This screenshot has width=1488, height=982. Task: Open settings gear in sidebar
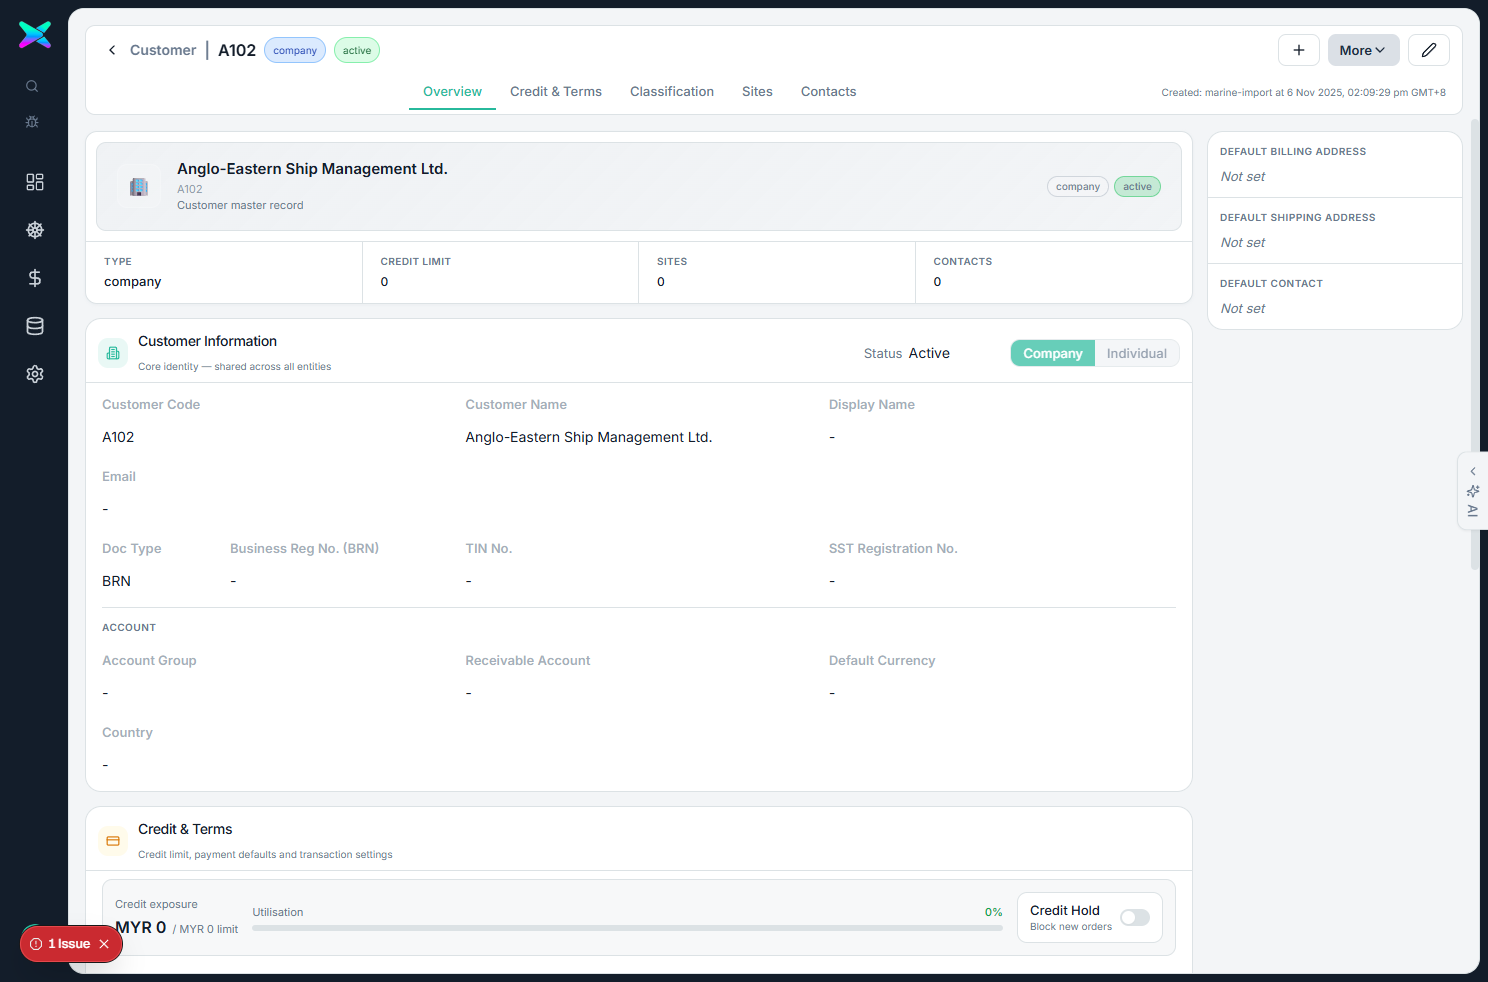[35, 374]
